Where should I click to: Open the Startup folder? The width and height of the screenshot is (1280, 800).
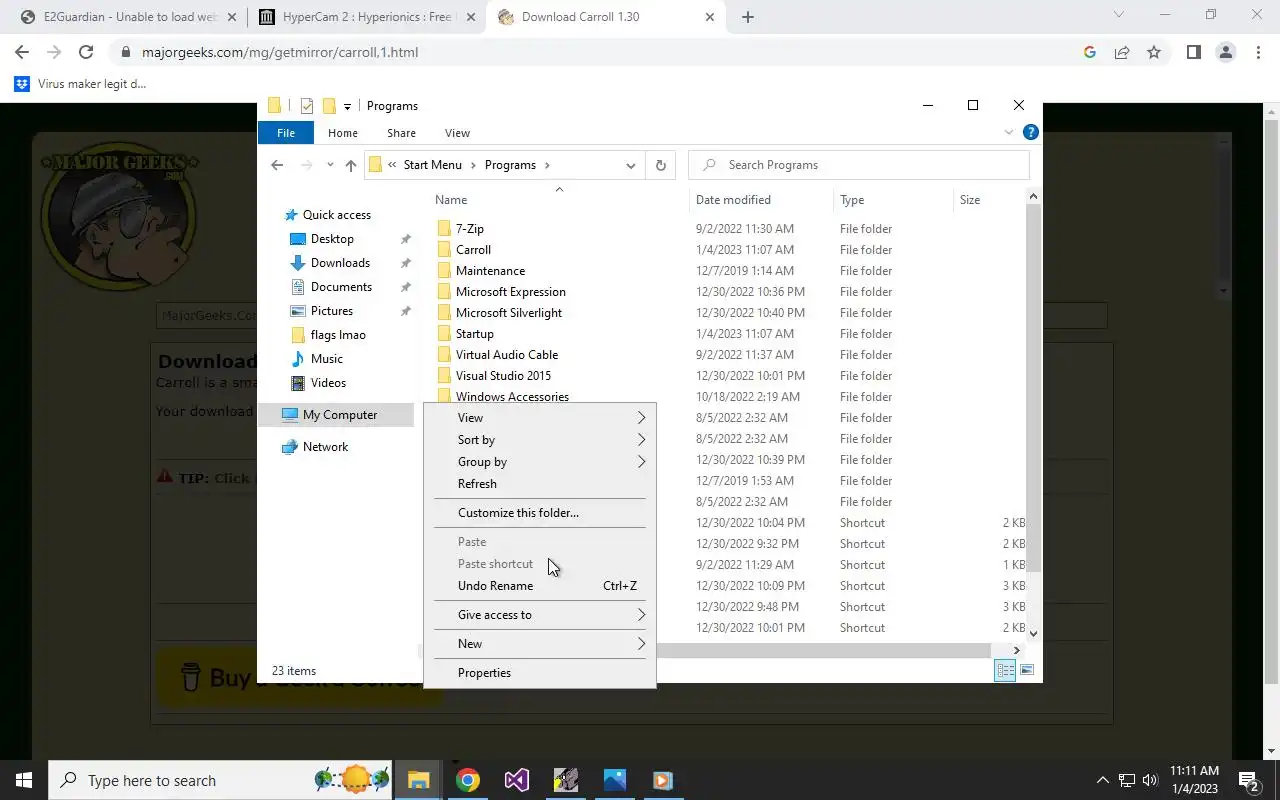tap(474, 334)
